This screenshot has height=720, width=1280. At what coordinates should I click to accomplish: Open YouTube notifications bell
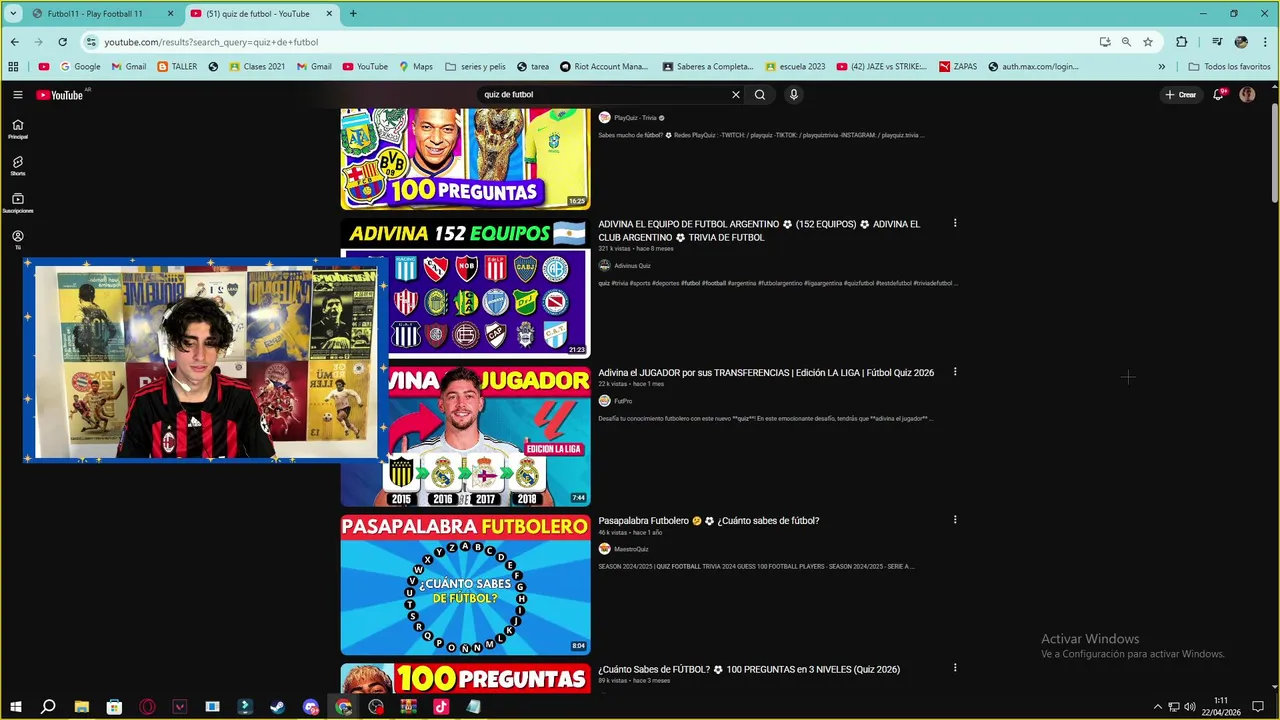pyautogui.click(x=1218, y=95)
